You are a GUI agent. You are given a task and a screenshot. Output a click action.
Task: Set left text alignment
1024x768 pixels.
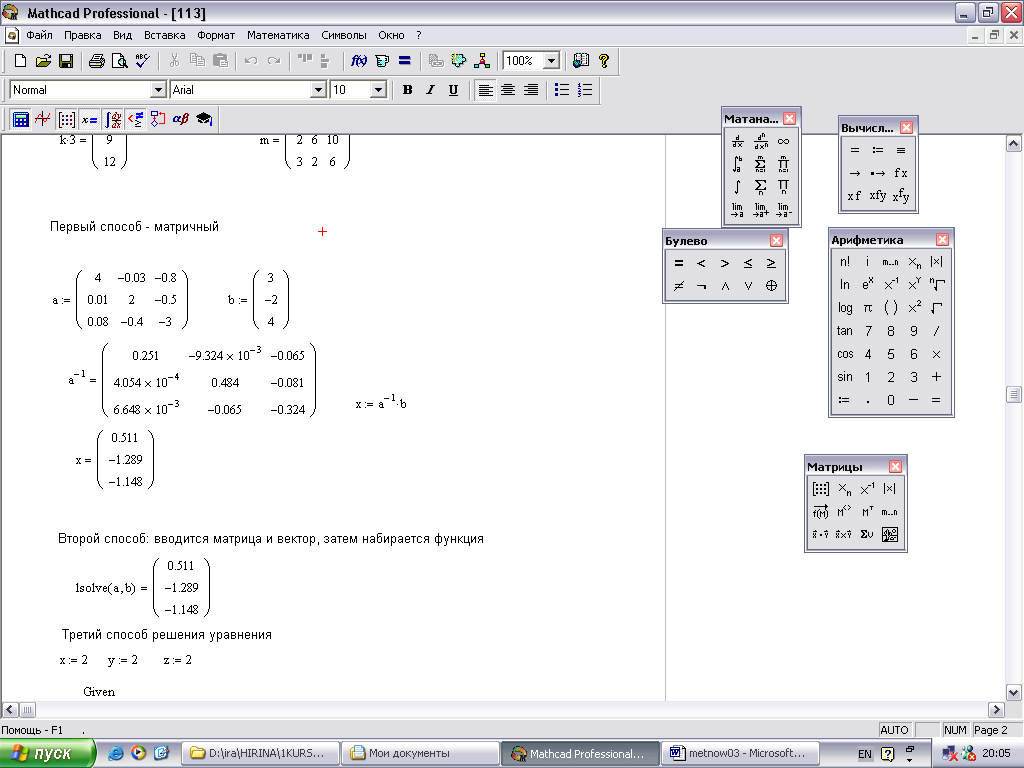pyautogui.click(x=485, y=90)
